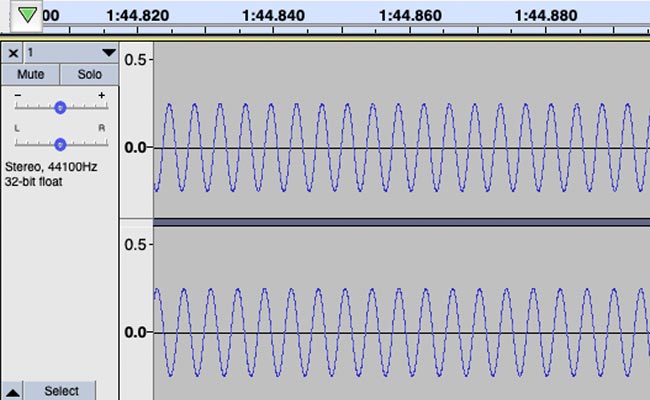Collapse the track using the up arrow button
The height and width of the screenshot is (400, 650).
point(12,392)
